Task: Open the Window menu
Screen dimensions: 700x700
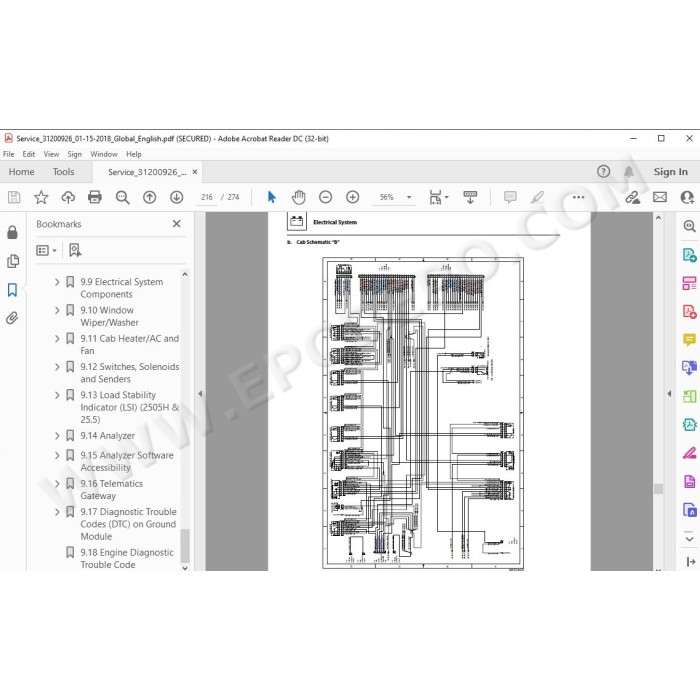Action: 104,154
